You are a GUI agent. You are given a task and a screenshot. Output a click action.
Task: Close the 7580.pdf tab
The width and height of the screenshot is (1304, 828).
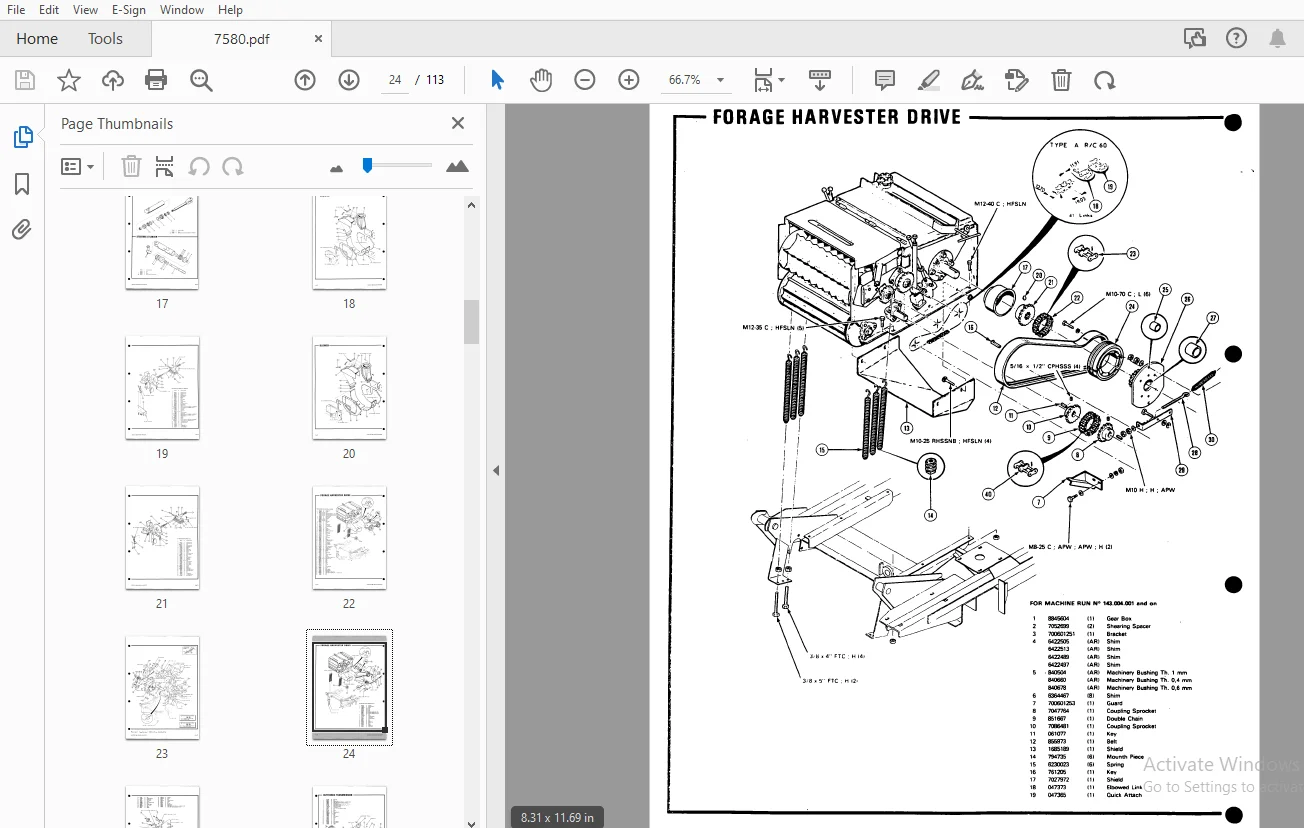319,39
